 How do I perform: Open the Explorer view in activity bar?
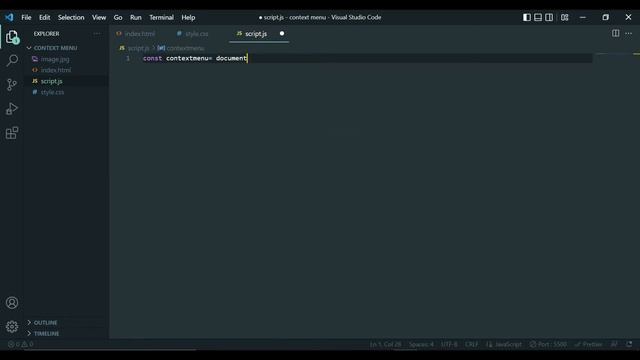(12, 37)
